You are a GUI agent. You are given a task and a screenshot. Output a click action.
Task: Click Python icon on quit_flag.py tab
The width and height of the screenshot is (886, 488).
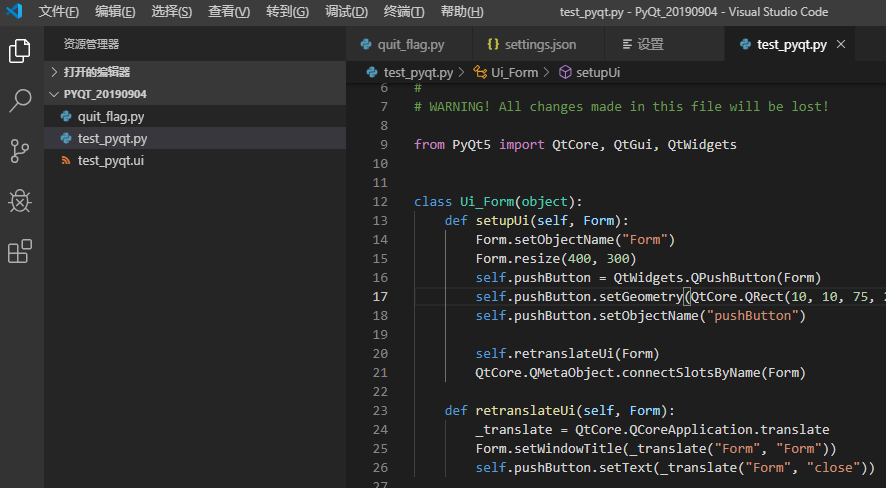coord(366,44)
